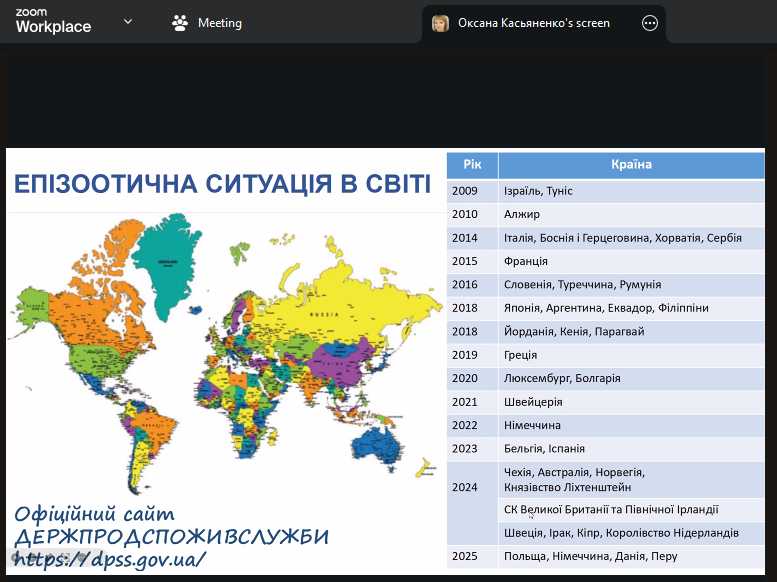Select the Оксана Касьяненко's screen tab
The height and width of the screenshot is (582, 777).
point(533,23)
